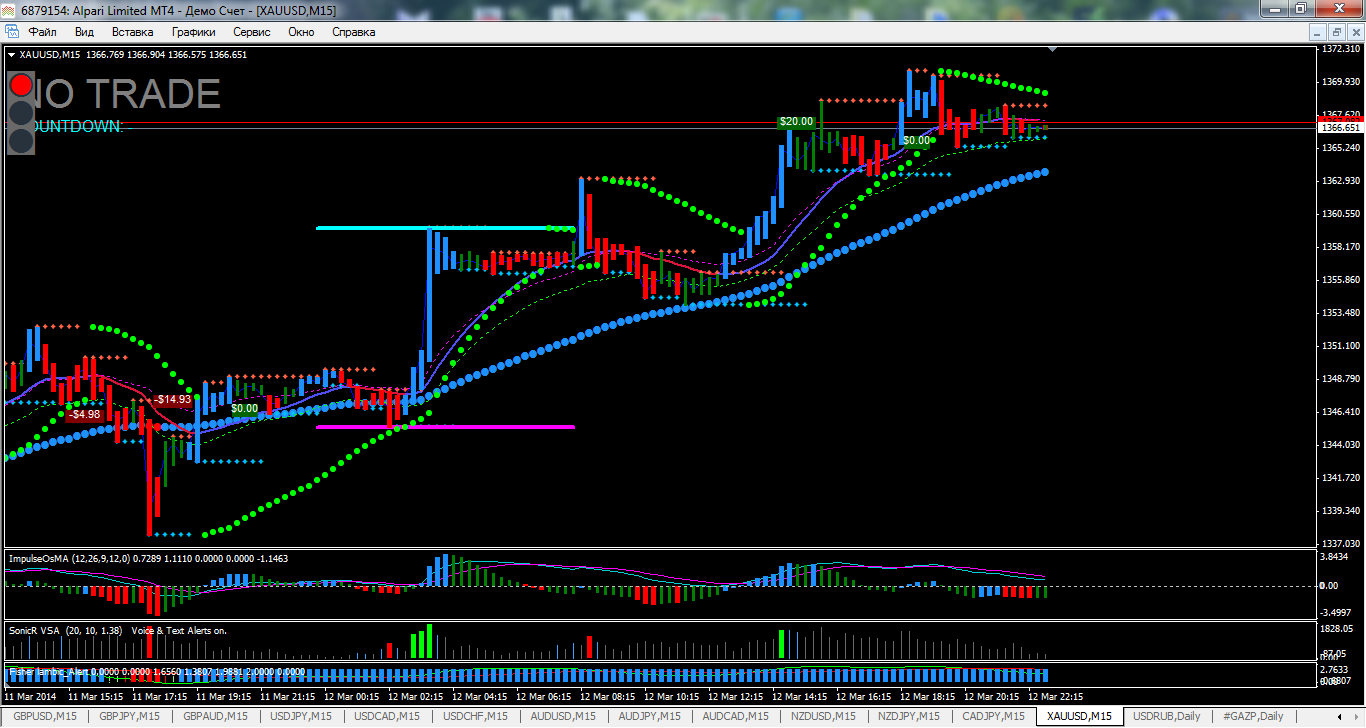Switch to the GBPAUD,M15 chart tab
Screen dimensions: 1366x728
point(215,716)
